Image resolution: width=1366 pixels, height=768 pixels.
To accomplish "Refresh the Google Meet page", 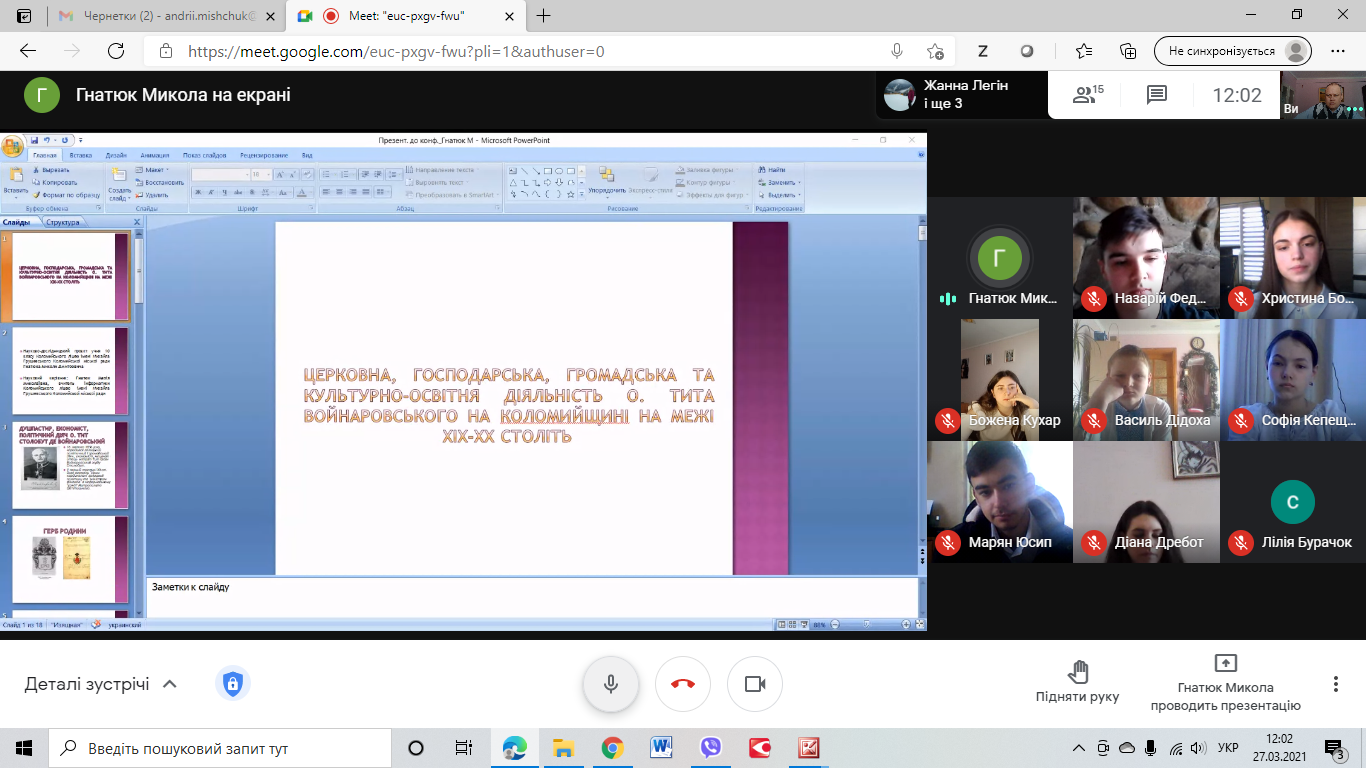I will [116, 51].
